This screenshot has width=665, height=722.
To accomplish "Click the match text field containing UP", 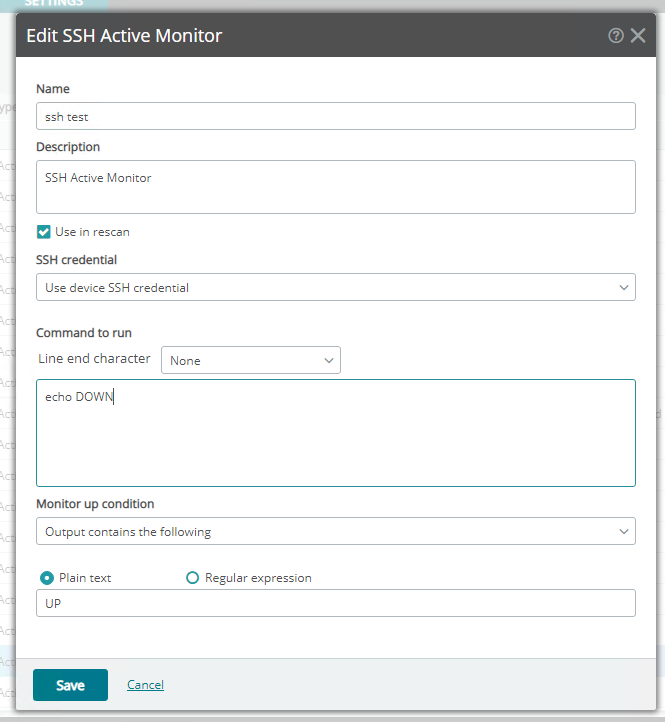I will coord(336,603).
